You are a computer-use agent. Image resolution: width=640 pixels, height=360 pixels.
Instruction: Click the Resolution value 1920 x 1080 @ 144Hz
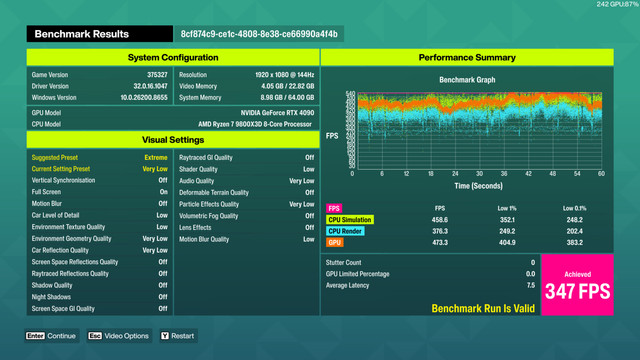[284, 75]
